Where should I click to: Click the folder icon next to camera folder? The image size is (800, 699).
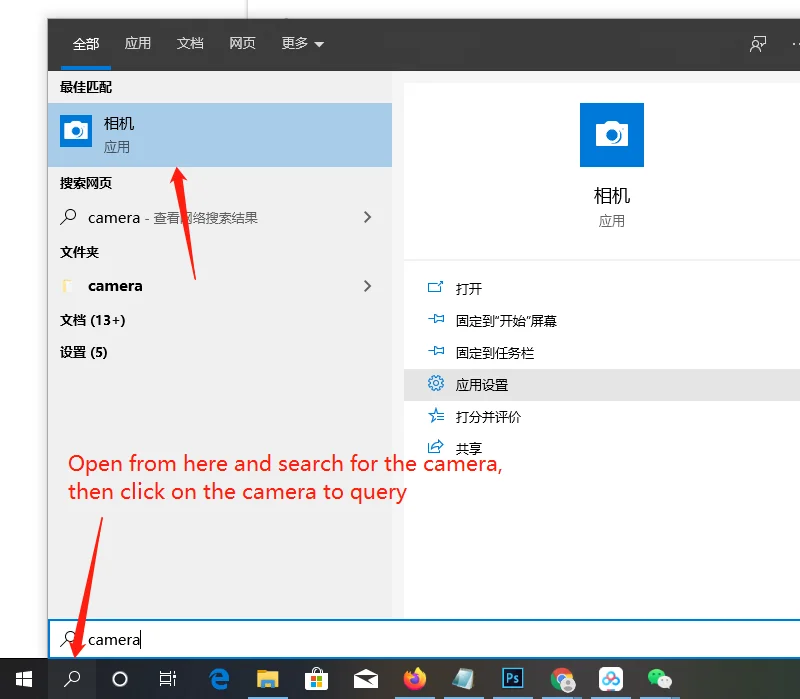[68, 286]
